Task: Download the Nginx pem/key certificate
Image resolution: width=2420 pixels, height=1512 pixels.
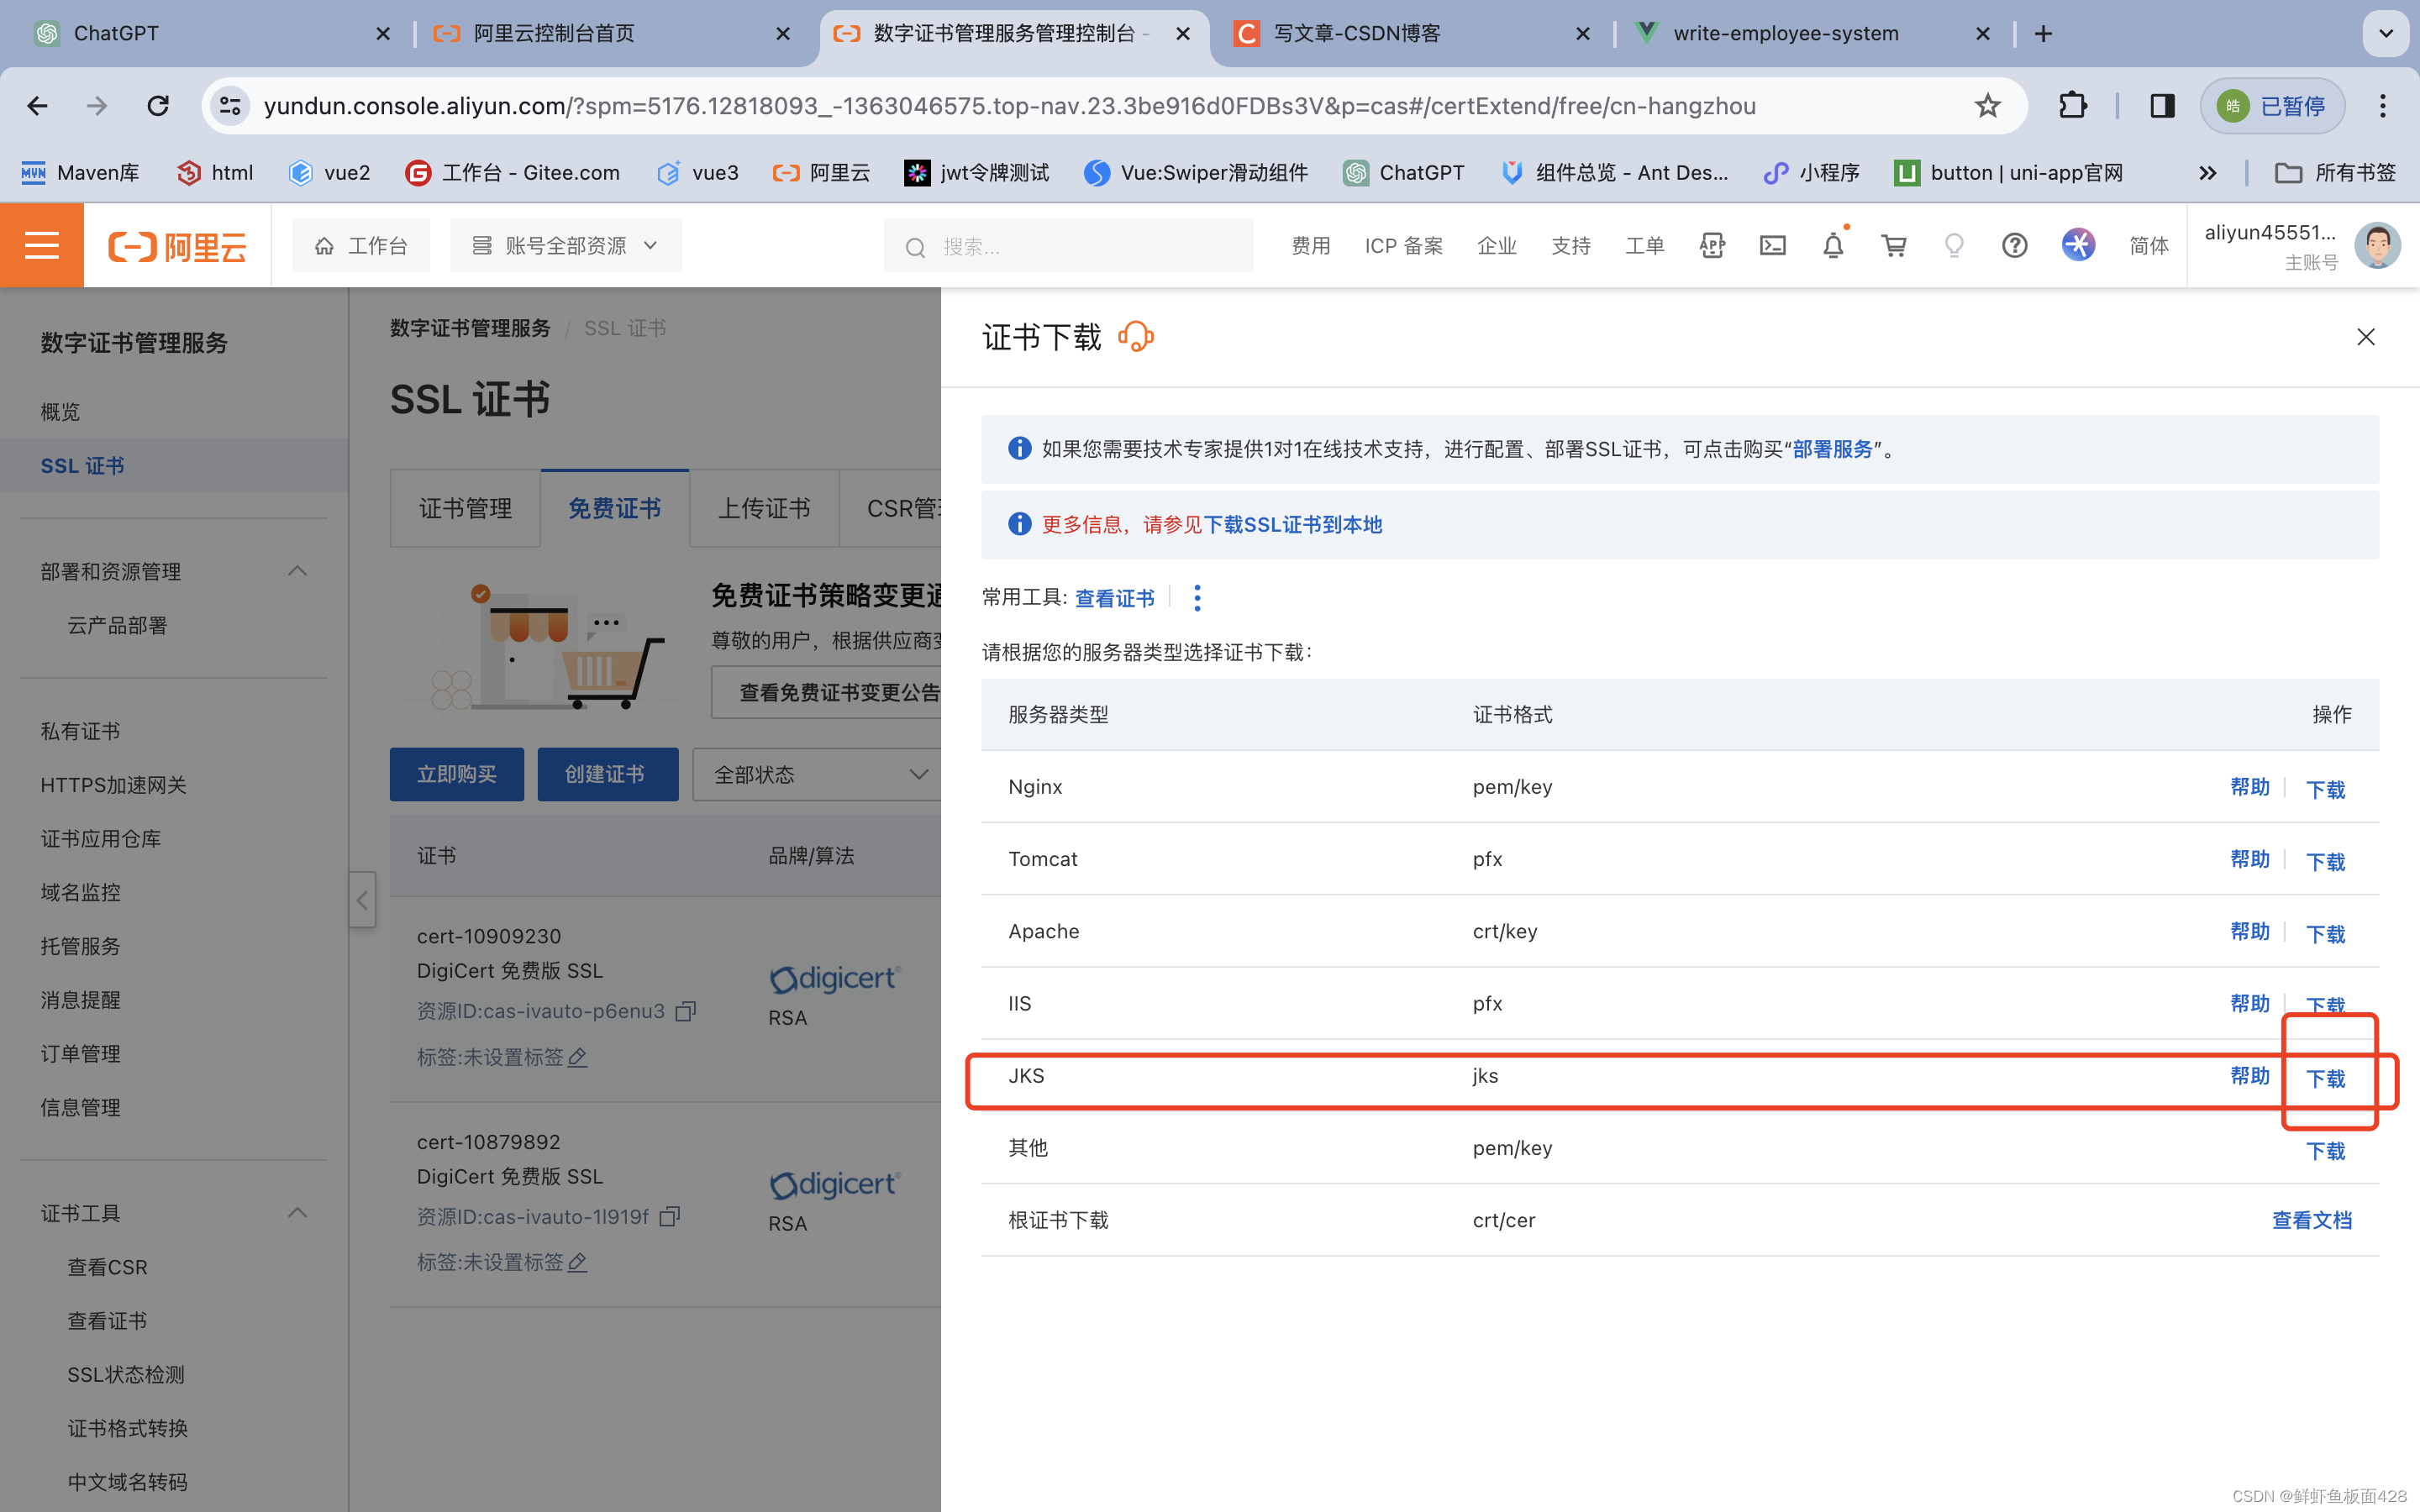Action: point(2325,789)
